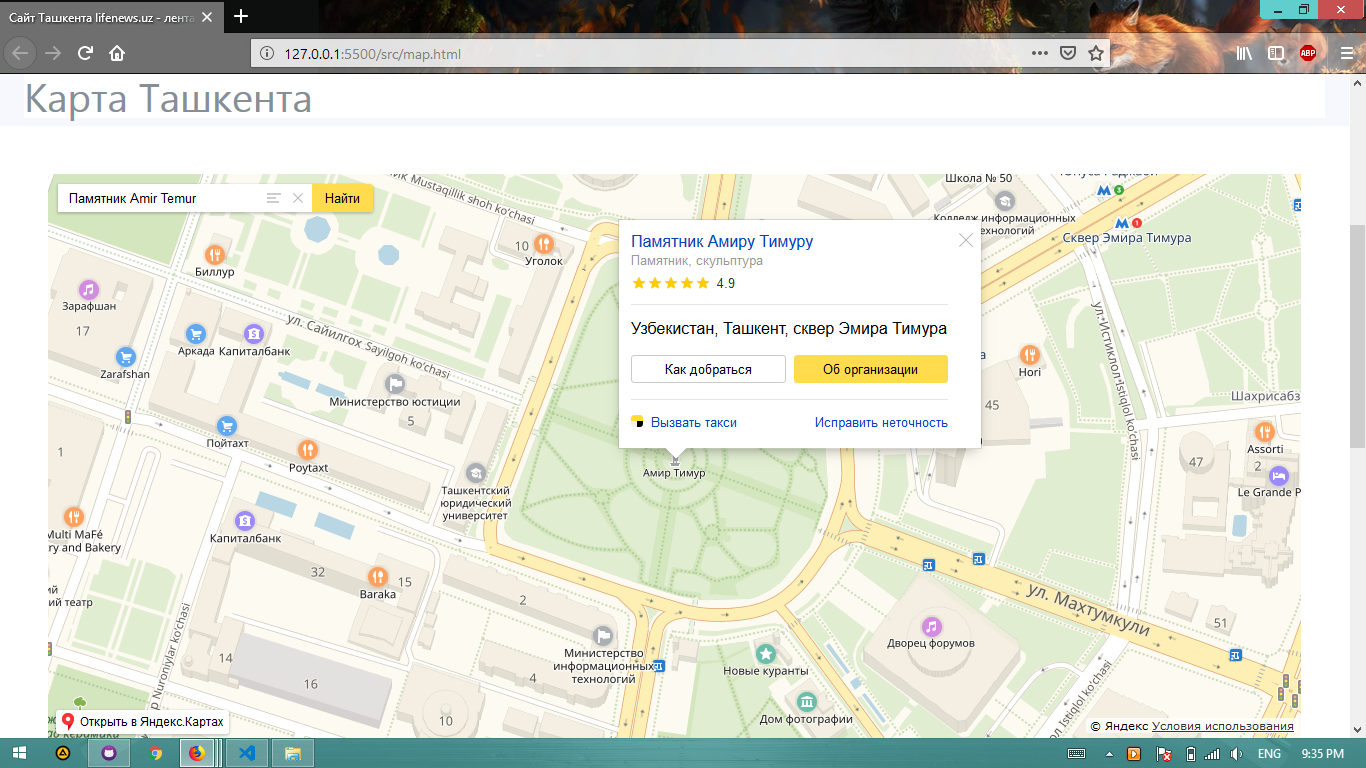Click Ташкентский юридический университет marker
The height and width of the screenshot is (768, 1366).
pyautogui.click(x=476, y=472)
